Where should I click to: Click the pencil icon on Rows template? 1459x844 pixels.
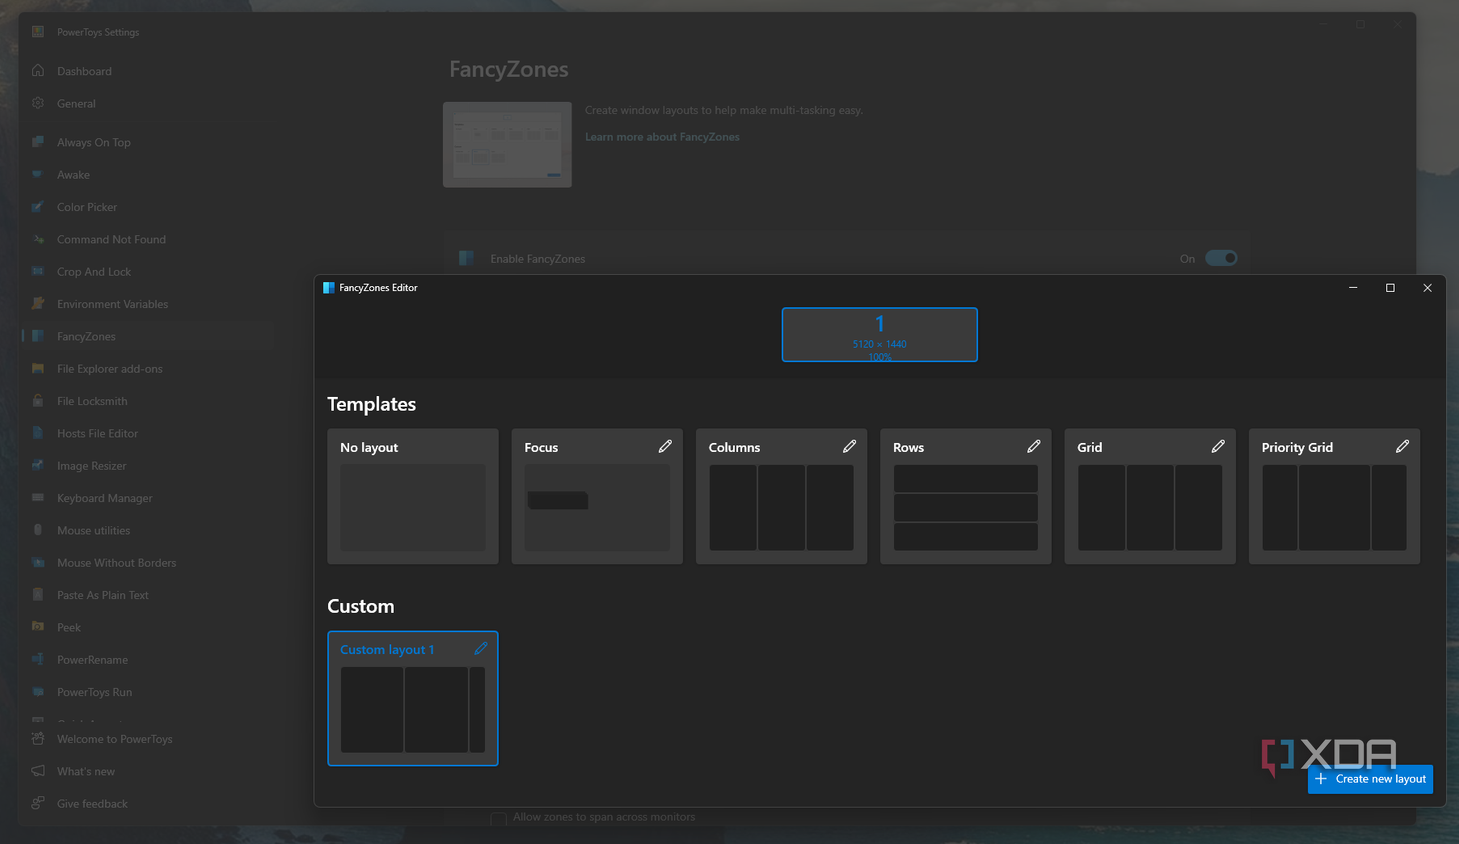pyautogui.click(x=1033, y=447)
